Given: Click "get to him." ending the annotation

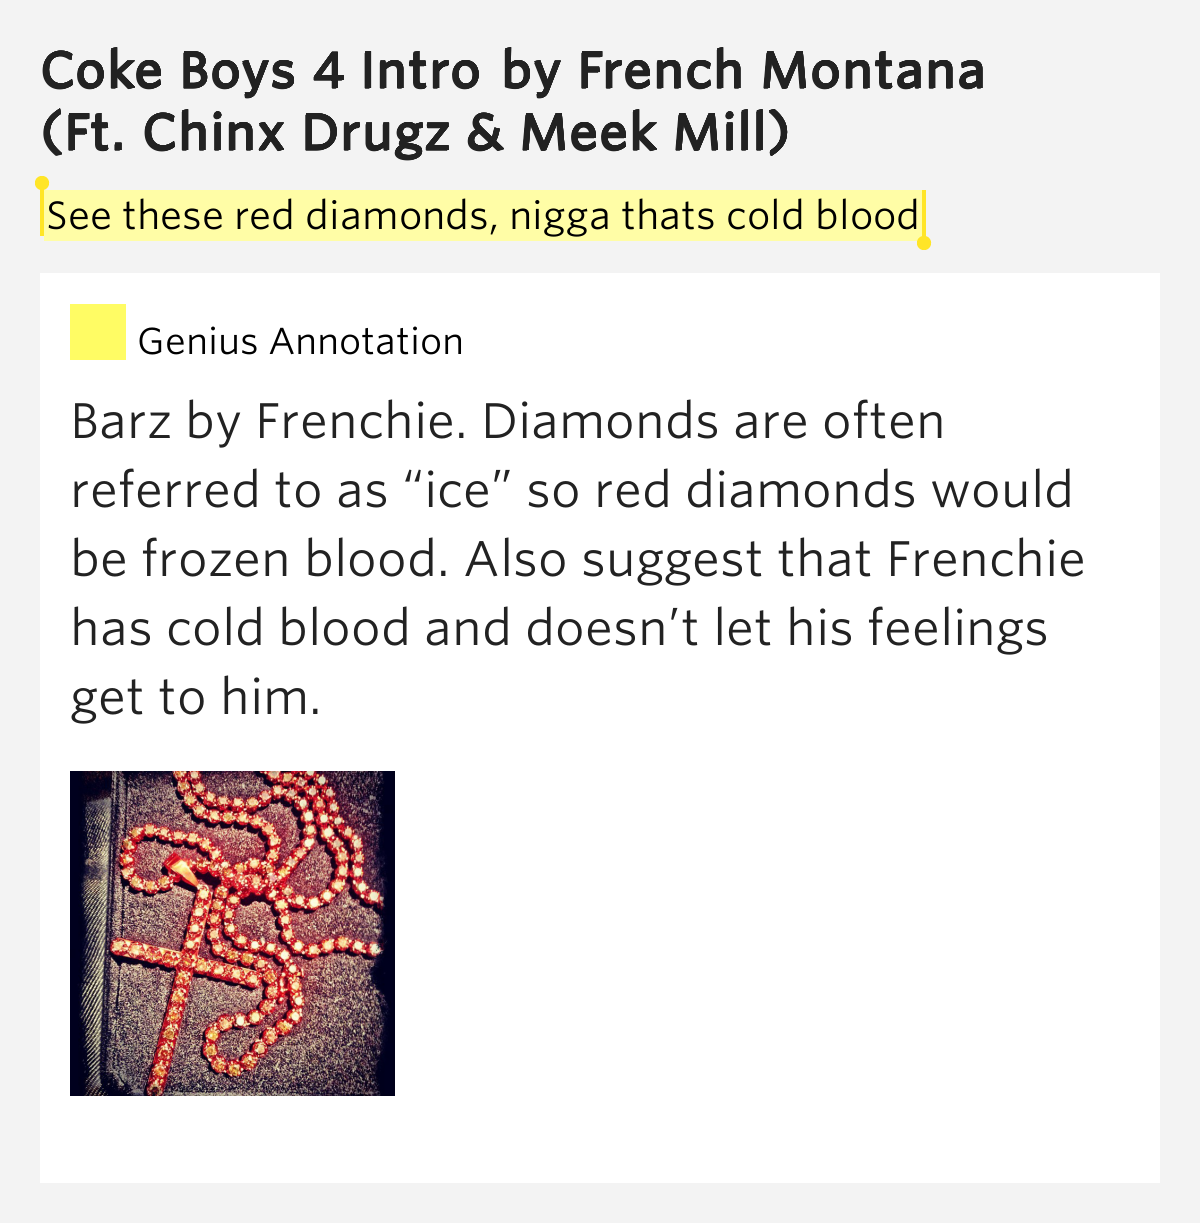Looking at the screenshot, I should pos(196,698).
